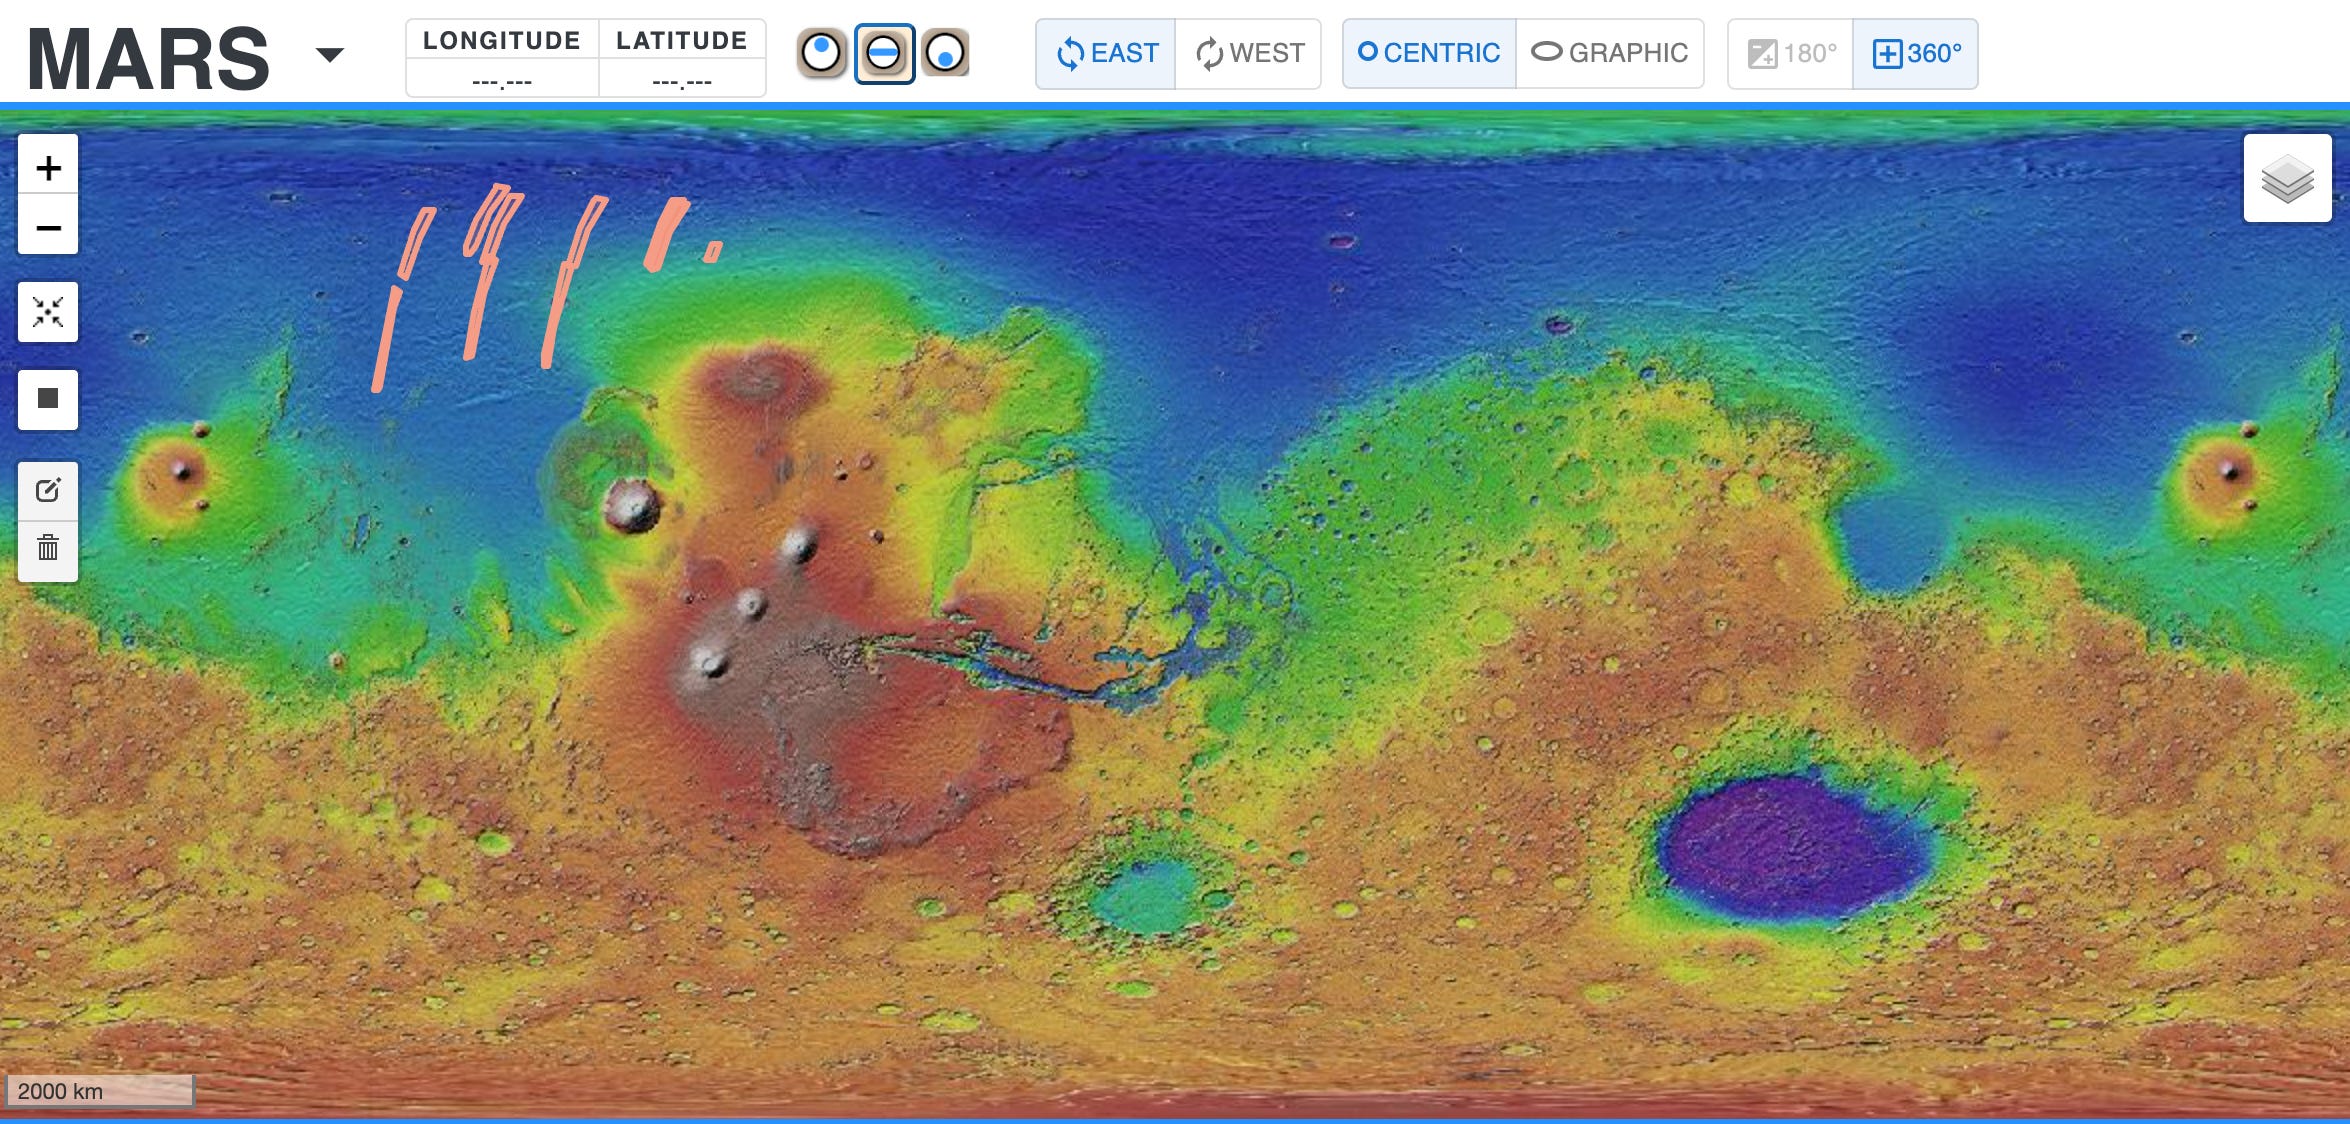Switch to north polar projection

pos(822,53)
